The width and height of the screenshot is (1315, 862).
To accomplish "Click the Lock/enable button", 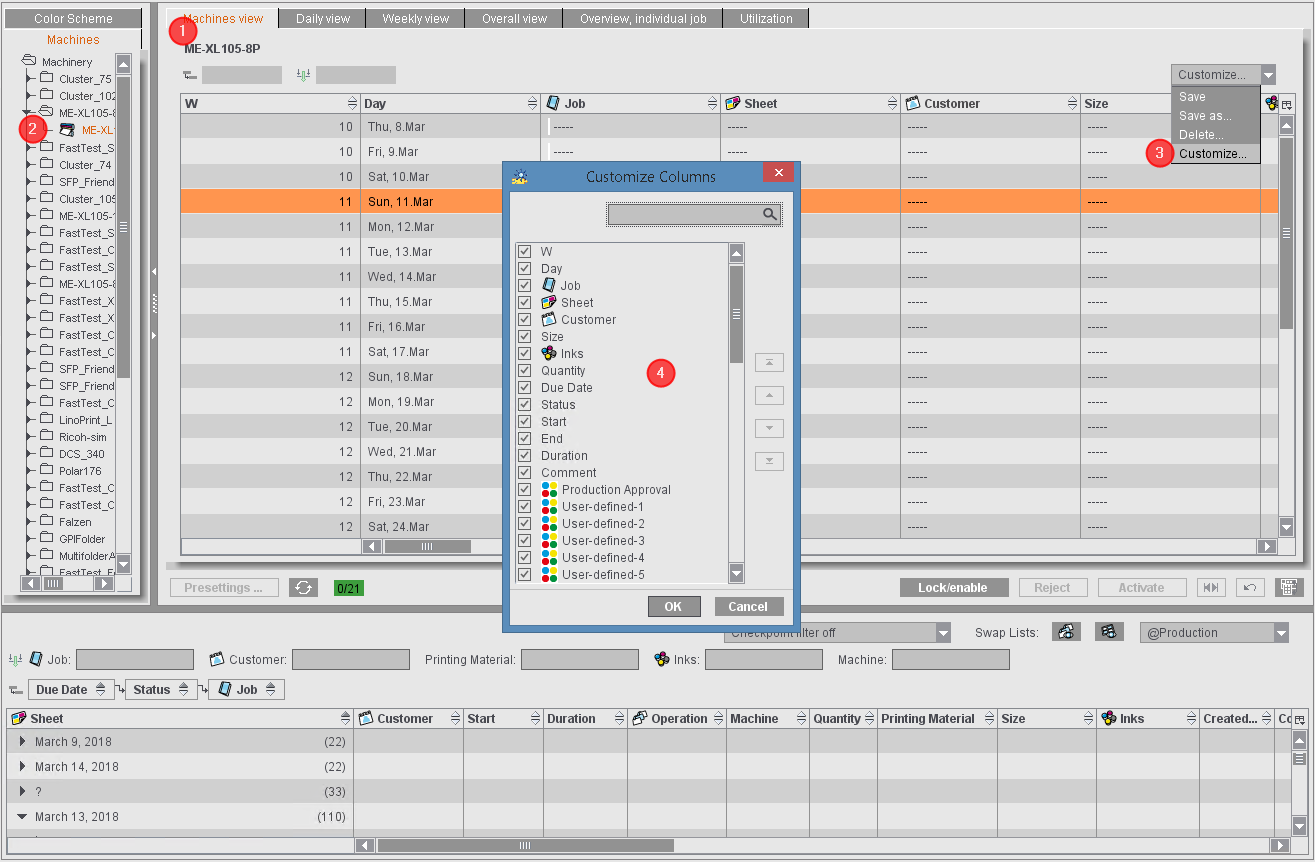I will 953,587.
